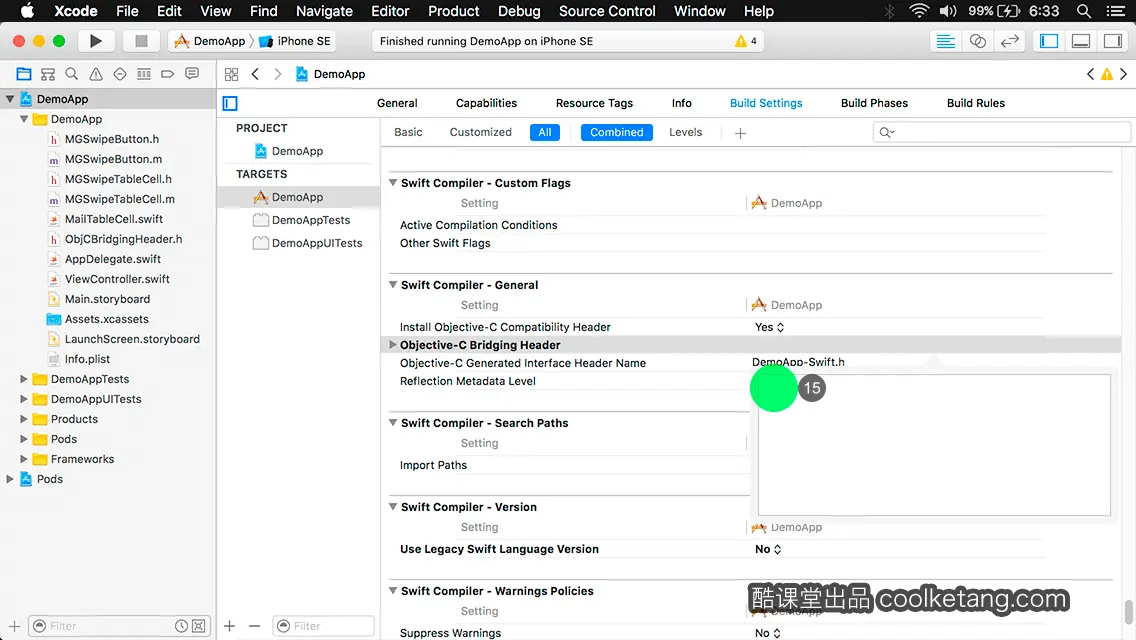The height and width of the screenshot is (640, 1136).
Task: Open the Project navigator folder icon
Action: click(24, 74)
